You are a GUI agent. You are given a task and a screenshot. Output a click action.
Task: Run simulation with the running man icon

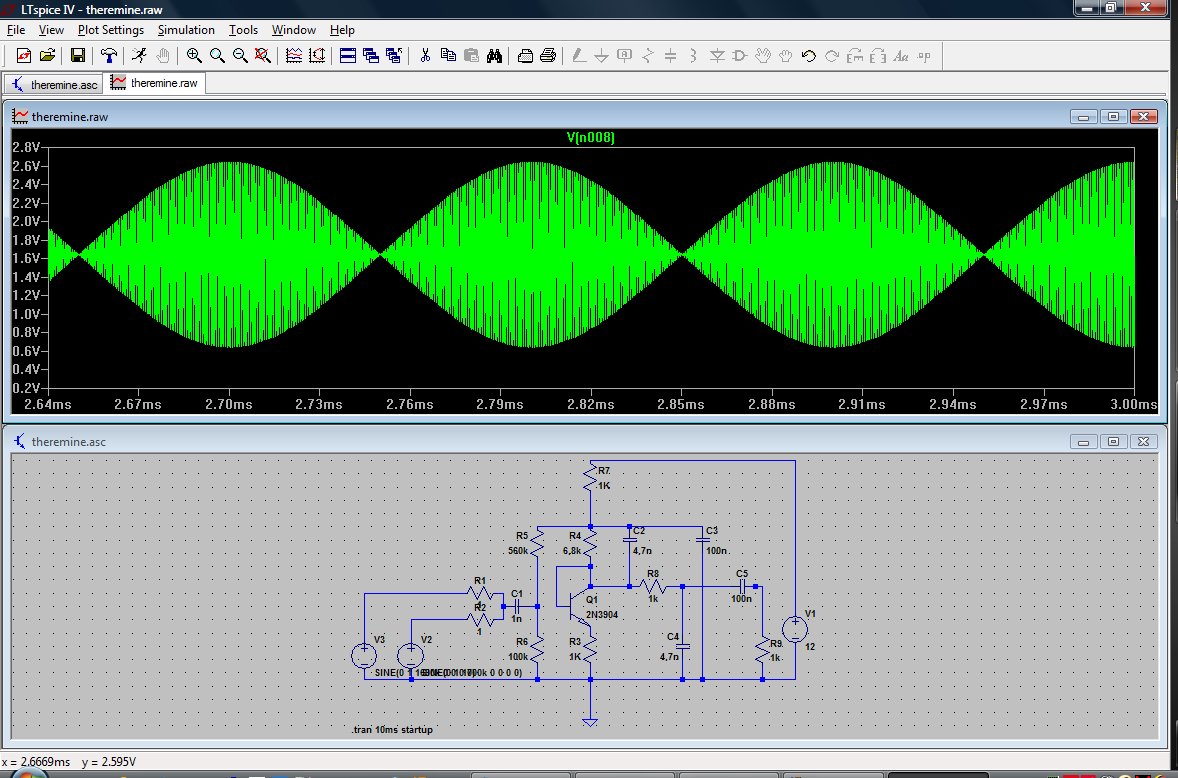coord(140,56)
